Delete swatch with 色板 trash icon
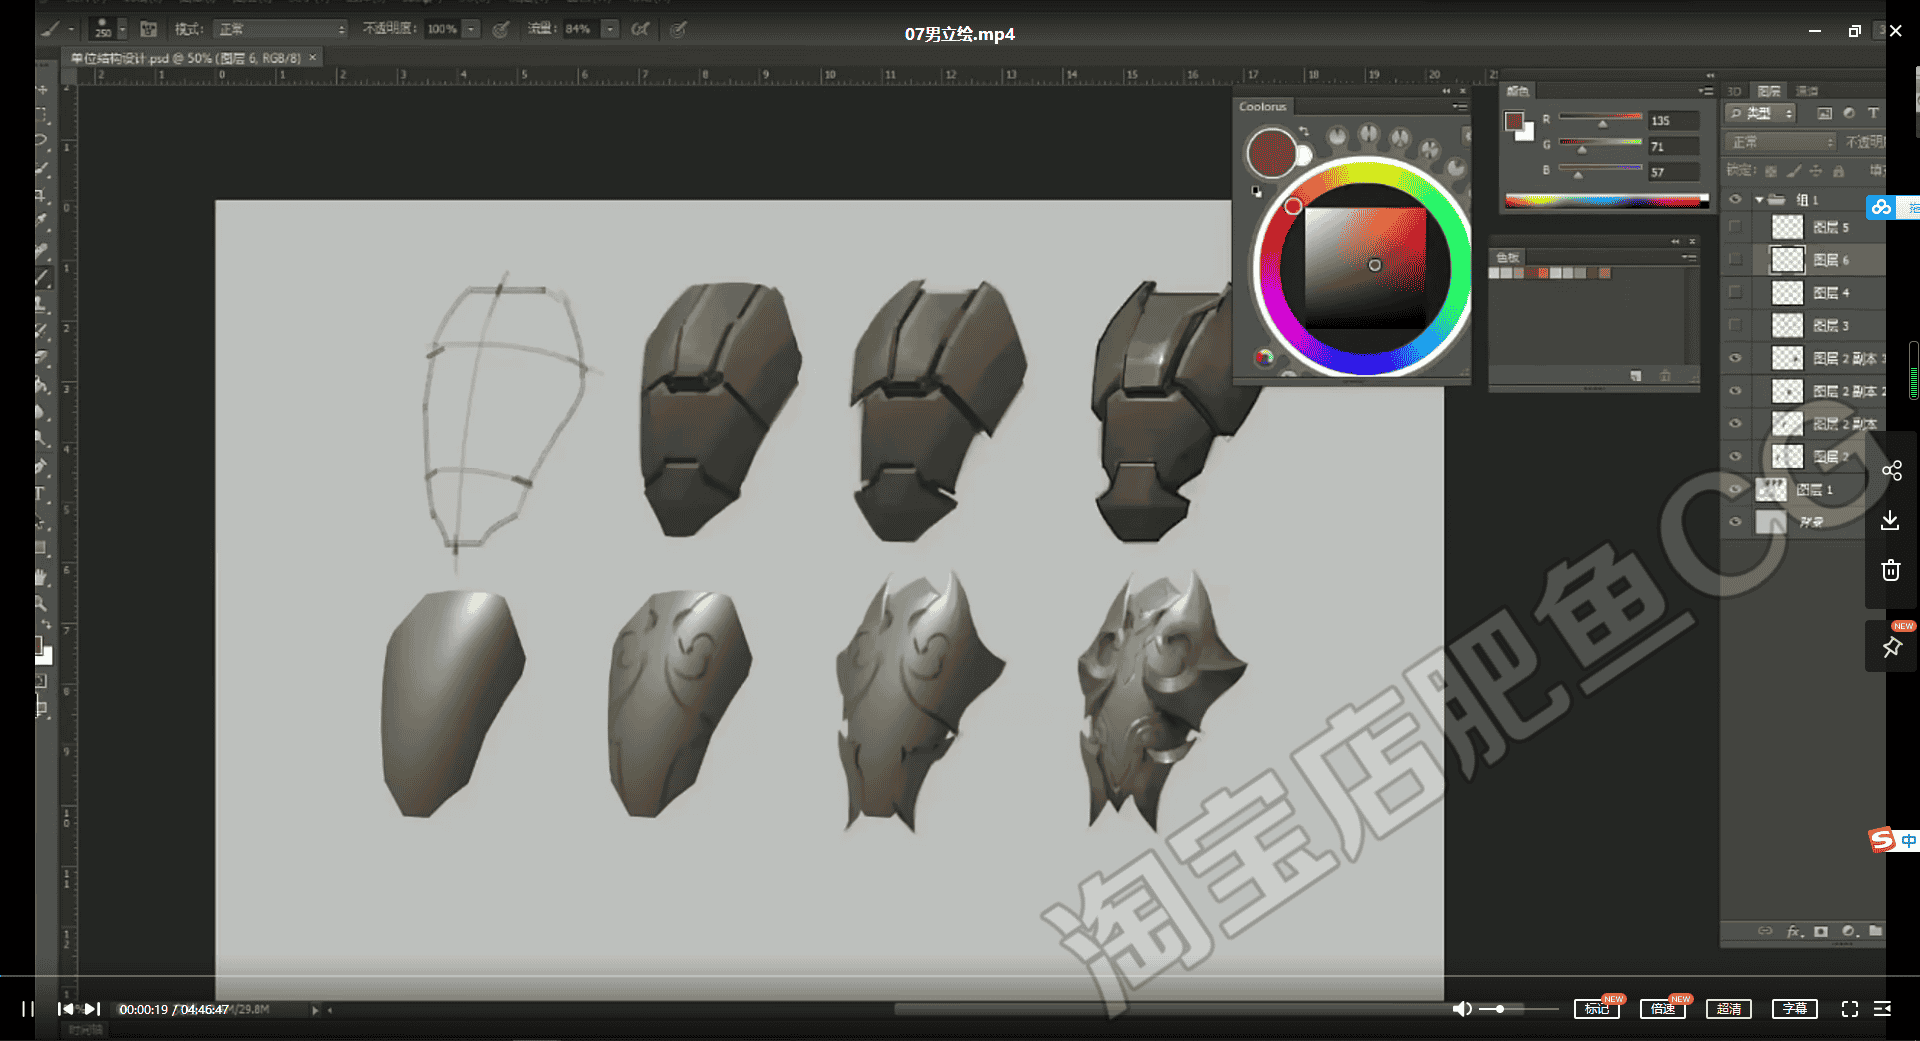The image size is (1920, 1041). click(x=1665, y=376)
